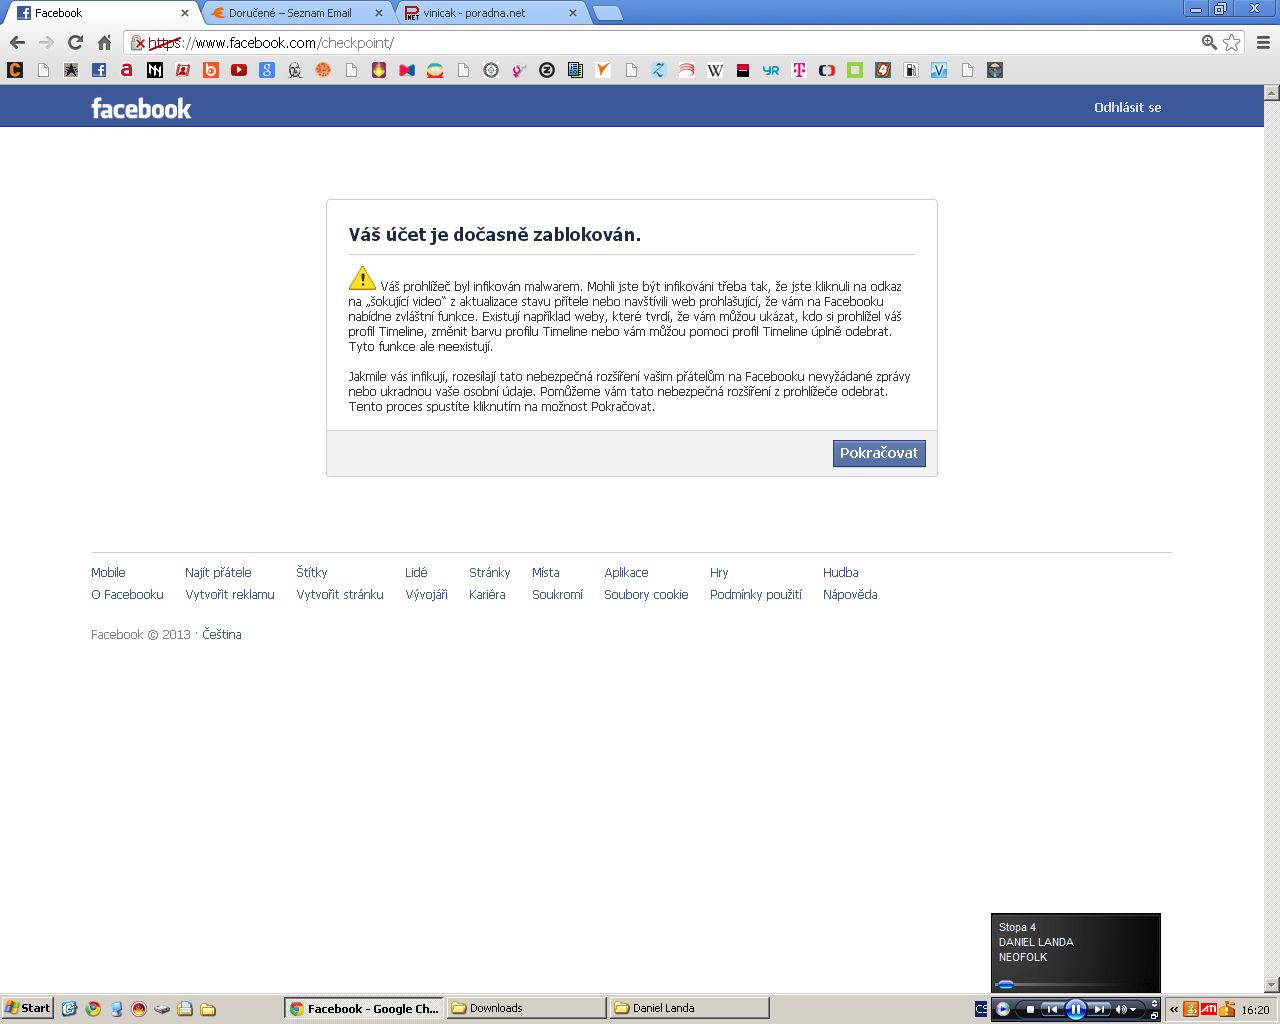The width and height of the screenshot is (1280, 1024).
Task: Click the browser reload button
Action: pyautogui.click(x=75, y=42)
